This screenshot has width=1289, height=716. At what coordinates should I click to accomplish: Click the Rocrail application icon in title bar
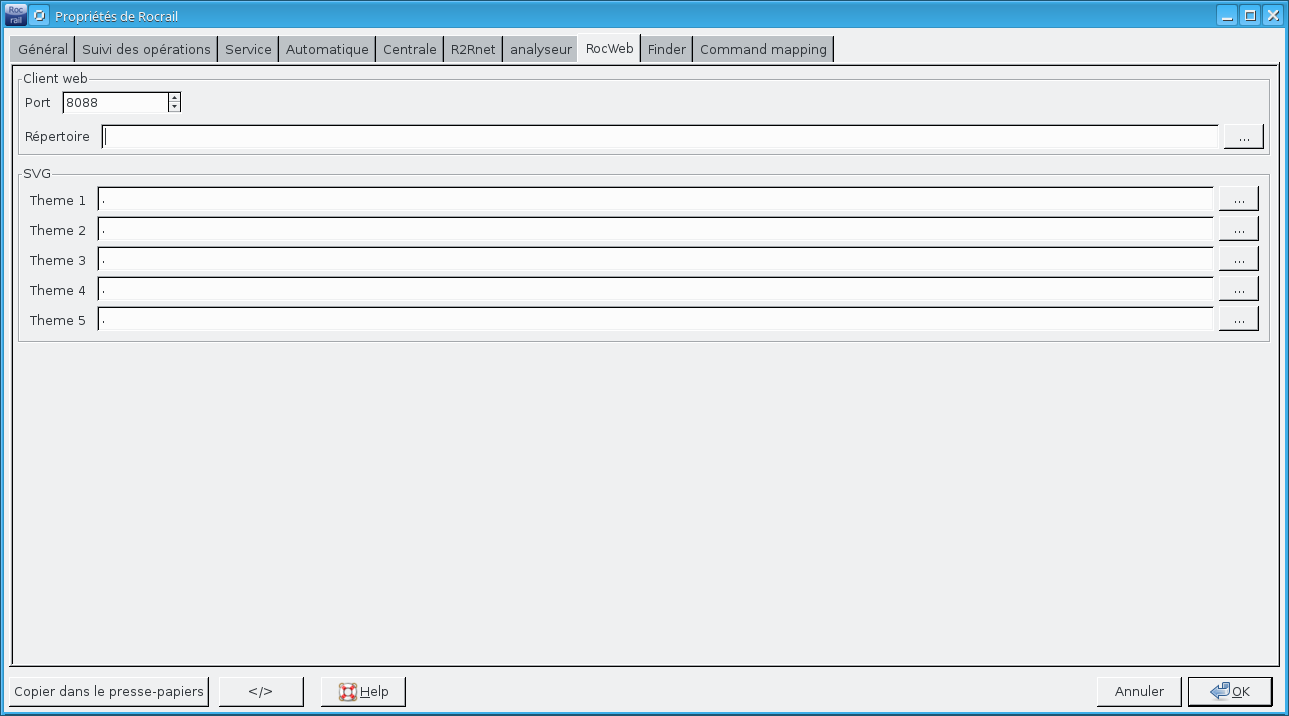click(15, 15)
